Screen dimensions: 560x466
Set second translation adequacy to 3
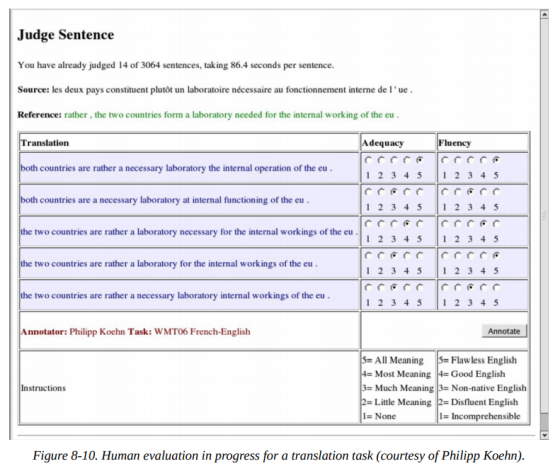[394, 192]
